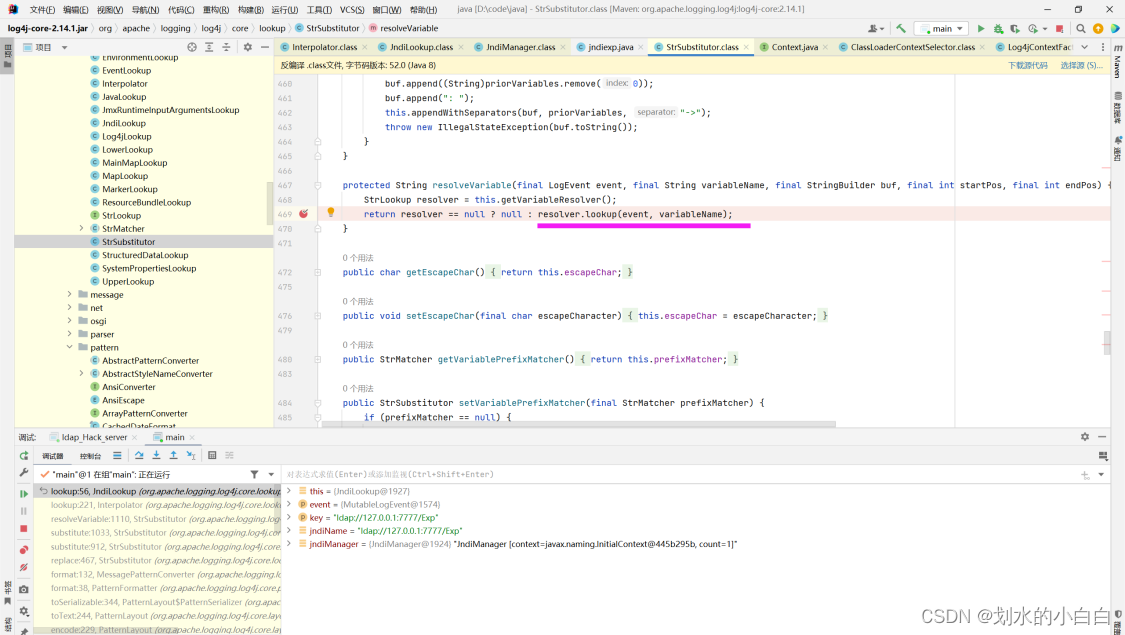
Task: Click the resolveVariable breadcrumb
Action: (x=409, y=29)
